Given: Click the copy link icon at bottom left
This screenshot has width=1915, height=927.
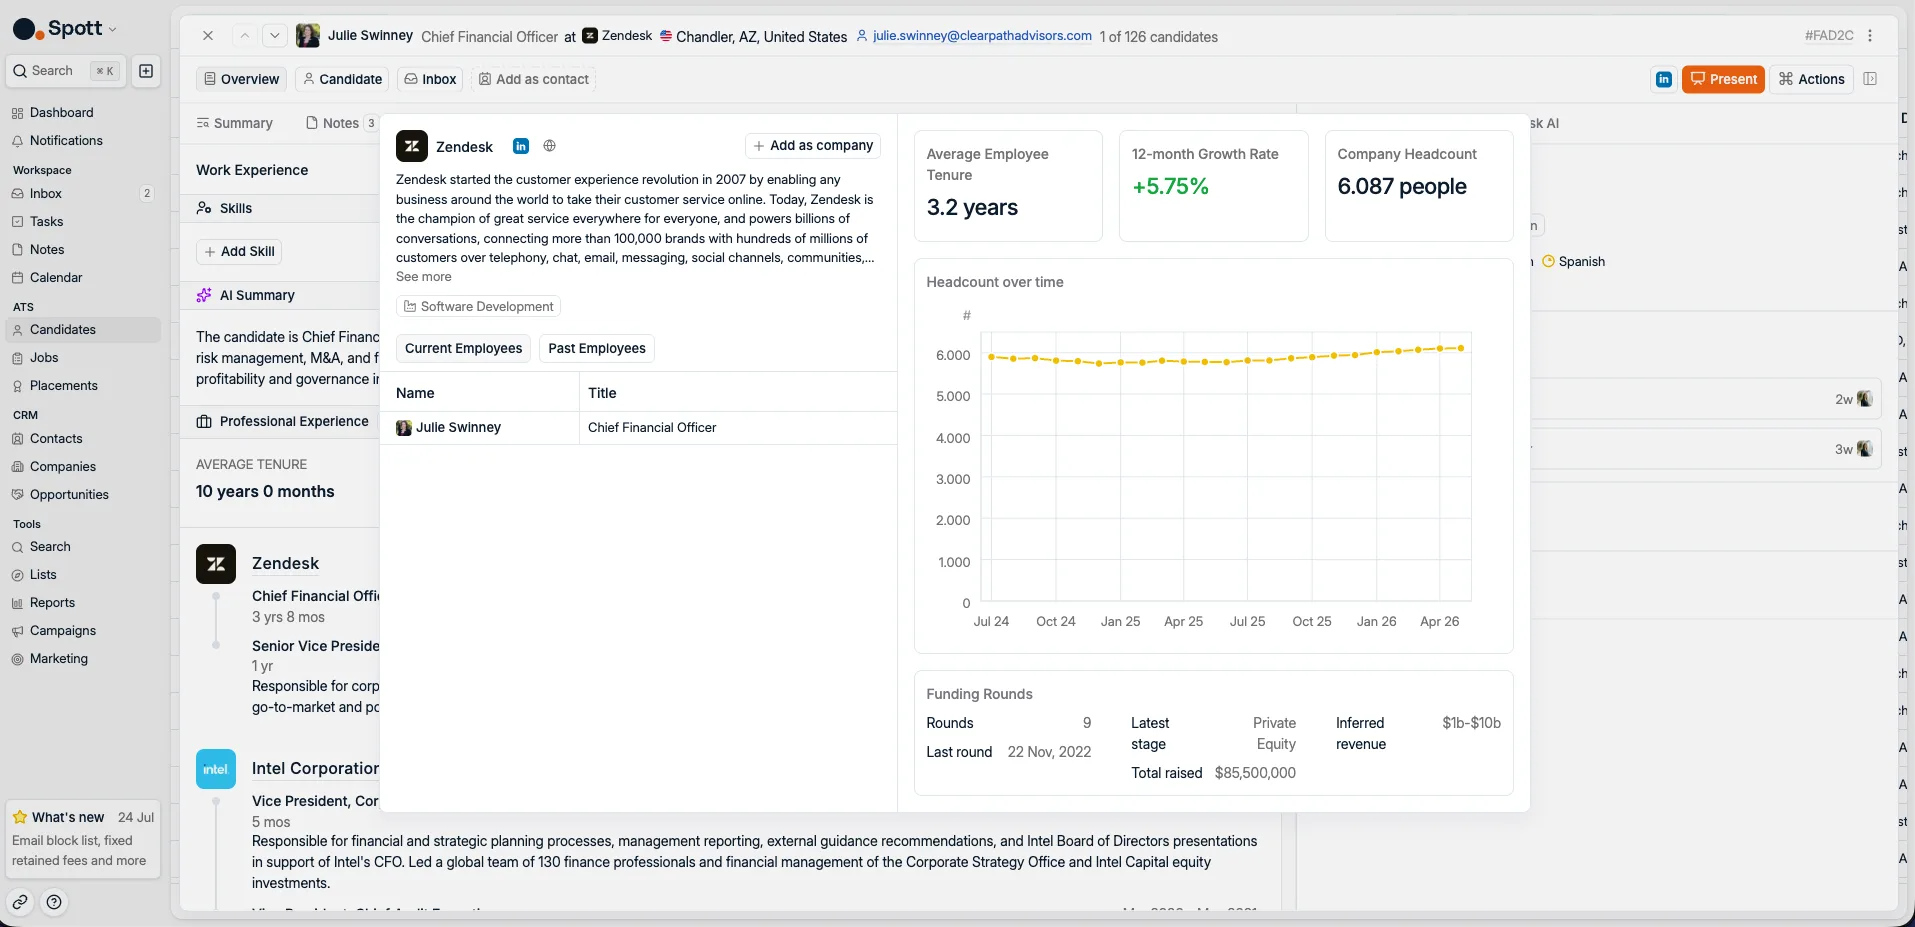Looking at the screenshot, I should 20,902.
